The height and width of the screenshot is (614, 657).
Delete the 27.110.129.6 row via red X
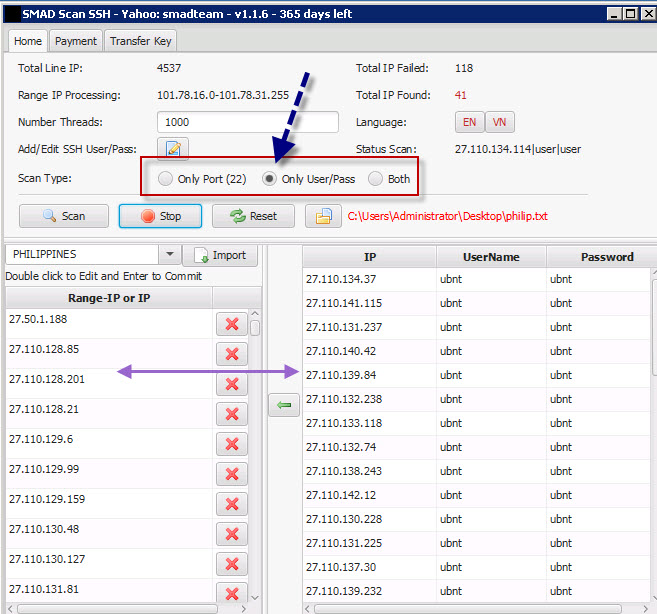pyautogui.click(x=231, y=443)
